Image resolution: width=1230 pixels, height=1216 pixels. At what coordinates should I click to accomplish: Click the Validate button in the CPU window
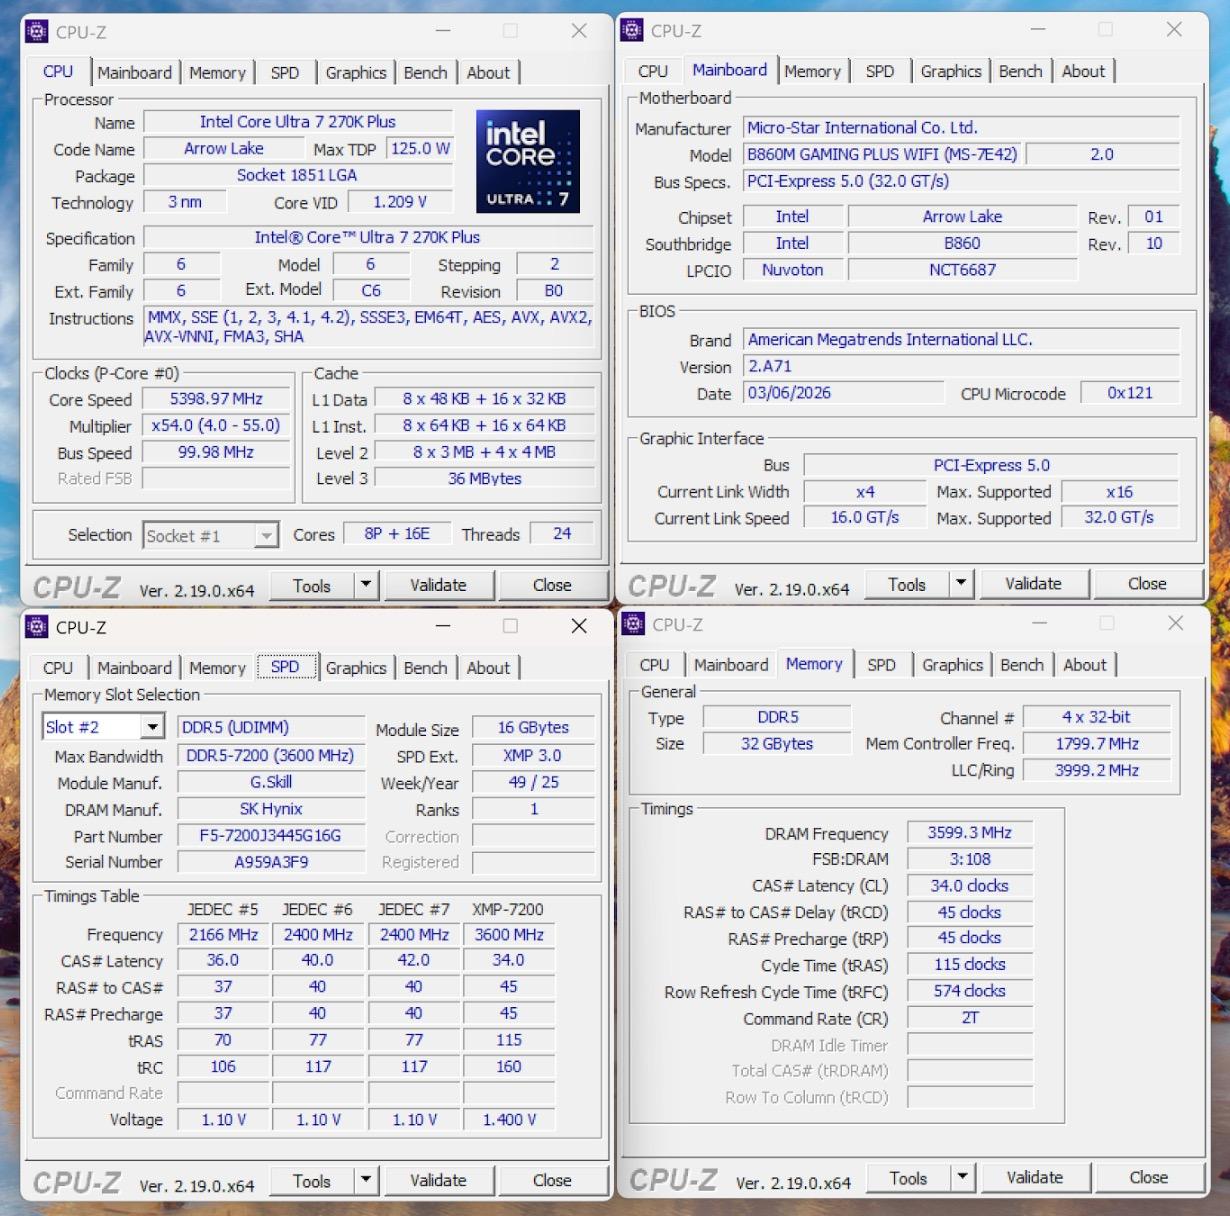(x=439, y=584)
